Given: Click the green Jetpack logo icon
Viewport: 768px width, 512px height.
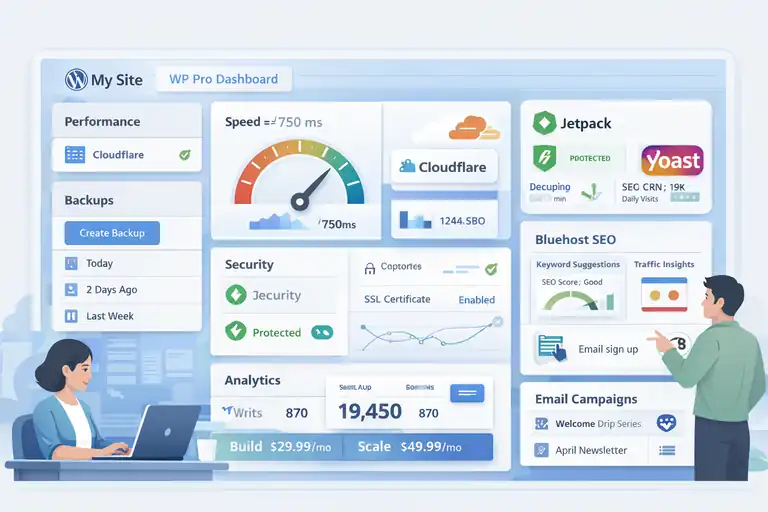Looking at the screenshot, I should pos(544,122).
